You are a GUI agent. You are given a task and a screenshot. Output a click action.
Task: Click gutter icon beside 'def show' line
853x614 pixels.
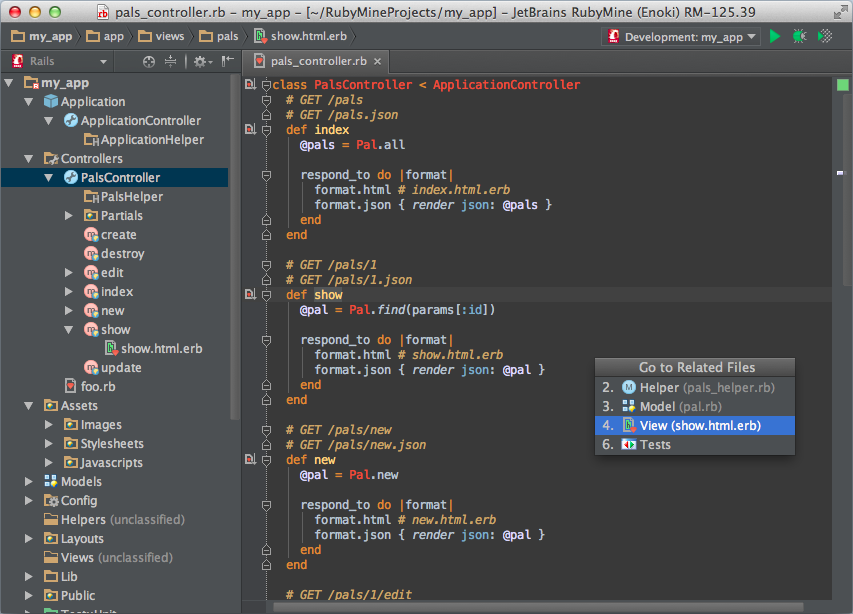[x=249, y=295]
